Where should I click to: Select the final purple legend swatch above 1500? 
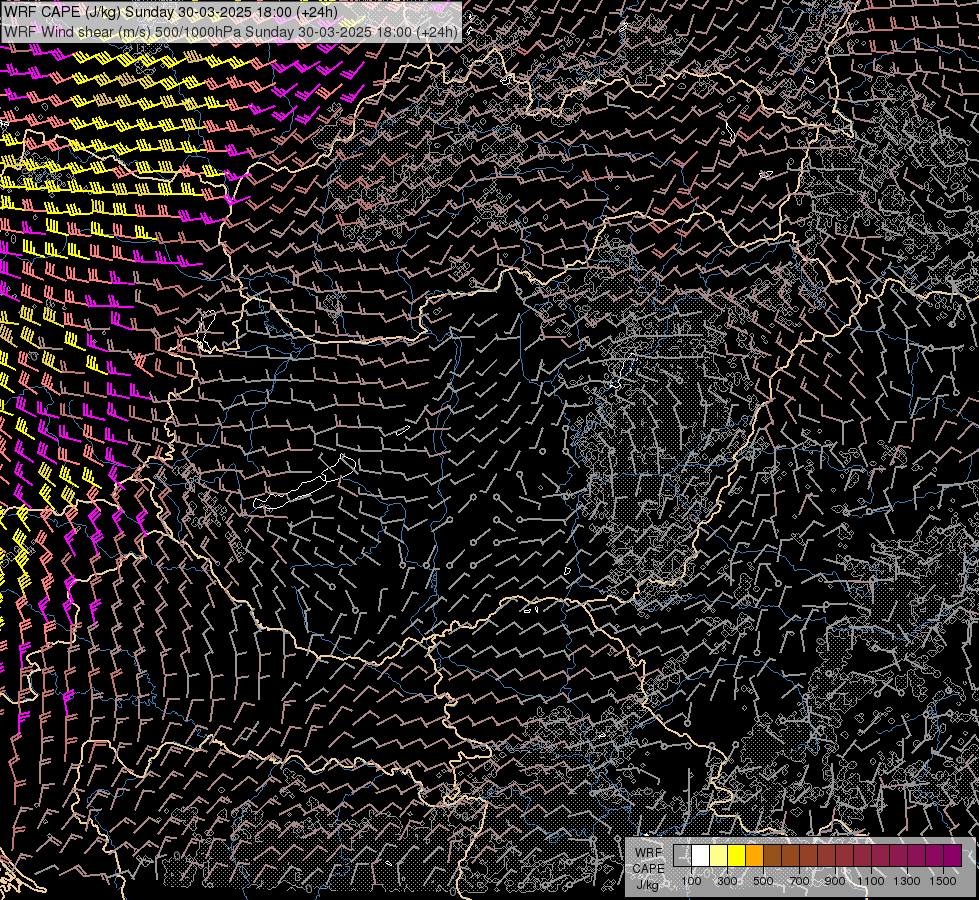pos(953,856)
